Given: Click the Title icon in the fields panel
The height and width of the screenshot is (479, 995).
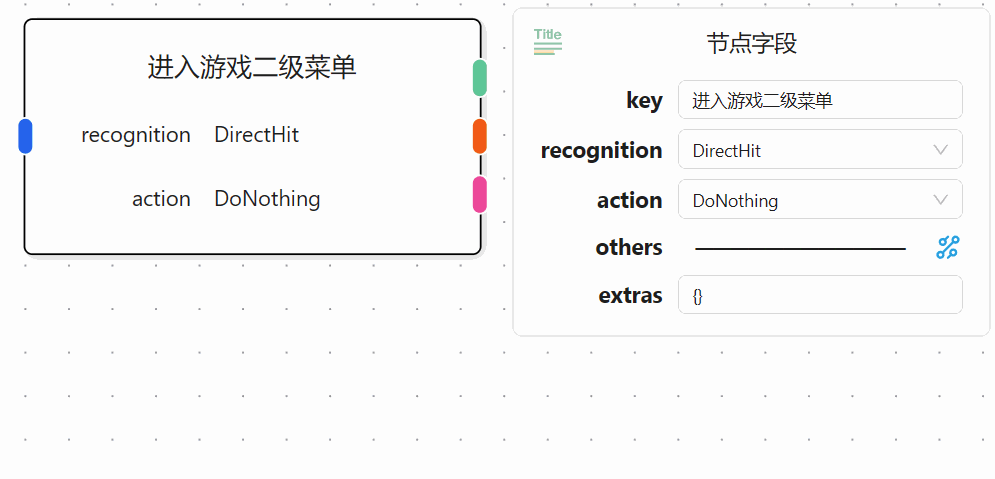Looking at the screenshot, I should tap(548, 41).
